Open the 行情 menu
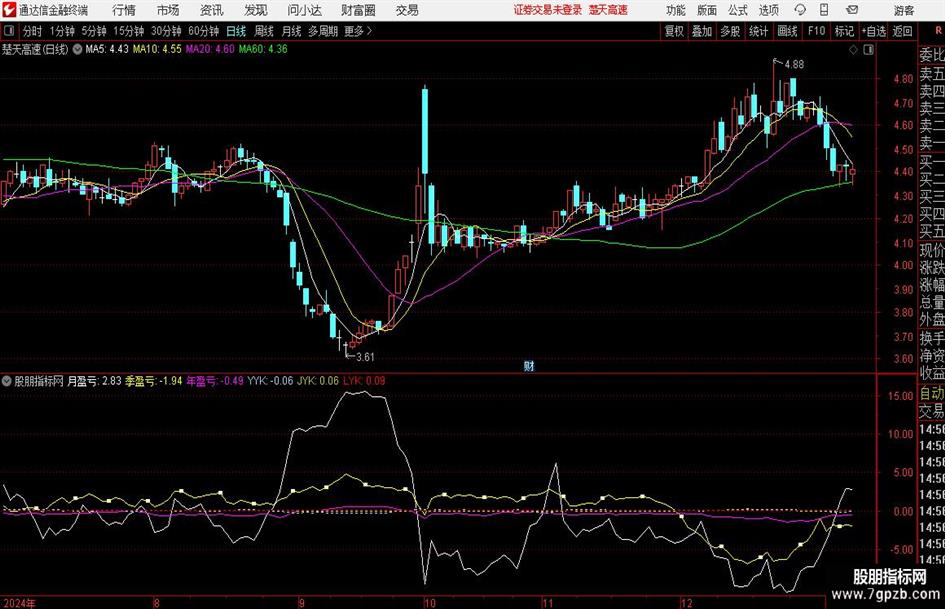Image resolution: width=945 pixels, height=609 pixels. 124,10
